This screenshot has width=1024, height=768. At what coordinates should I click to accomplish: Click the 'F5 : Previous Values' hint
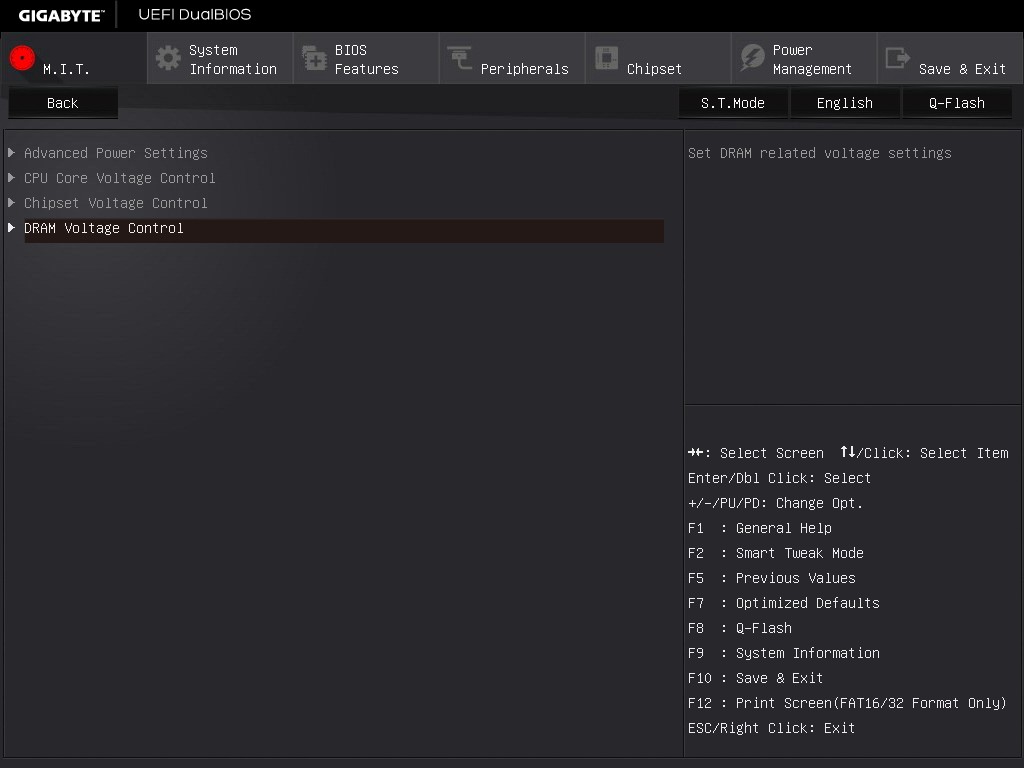(771, 578)
